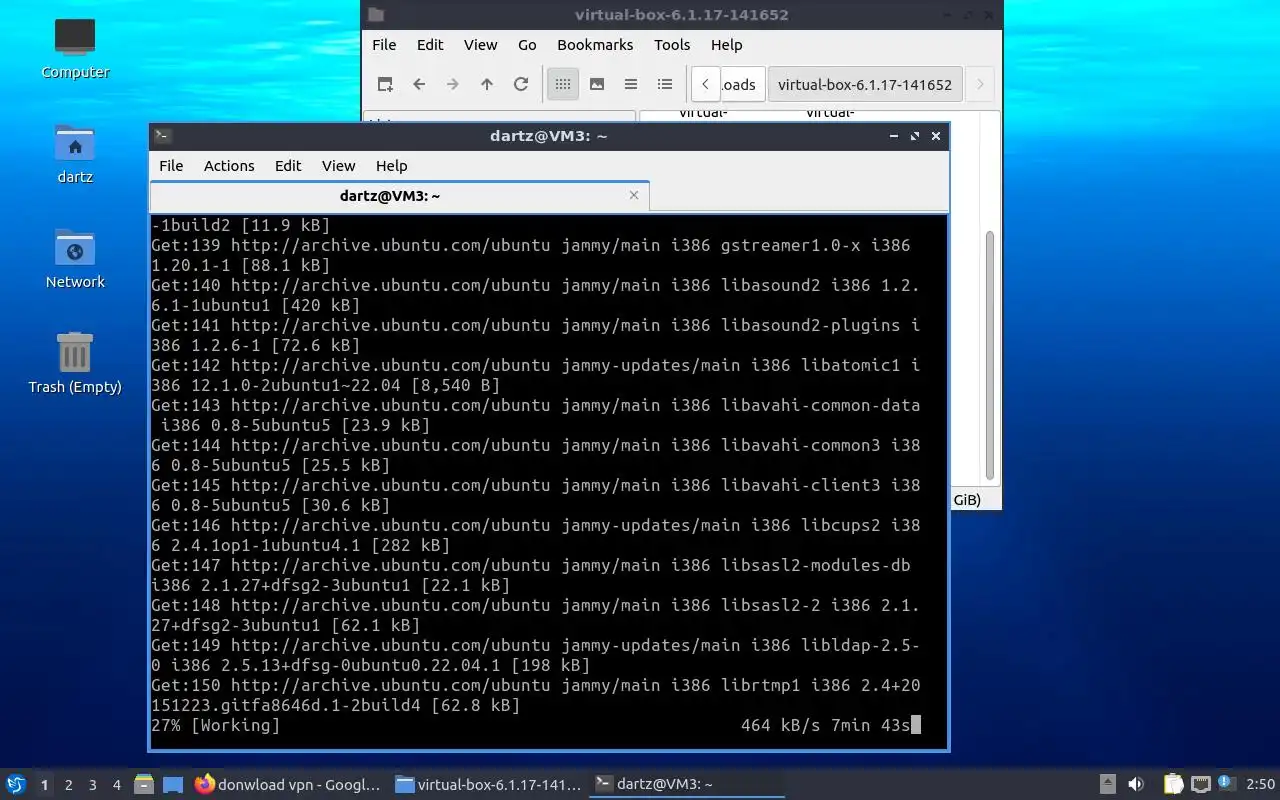Maximize the terminal window
1280x800 pixels.
914,136
